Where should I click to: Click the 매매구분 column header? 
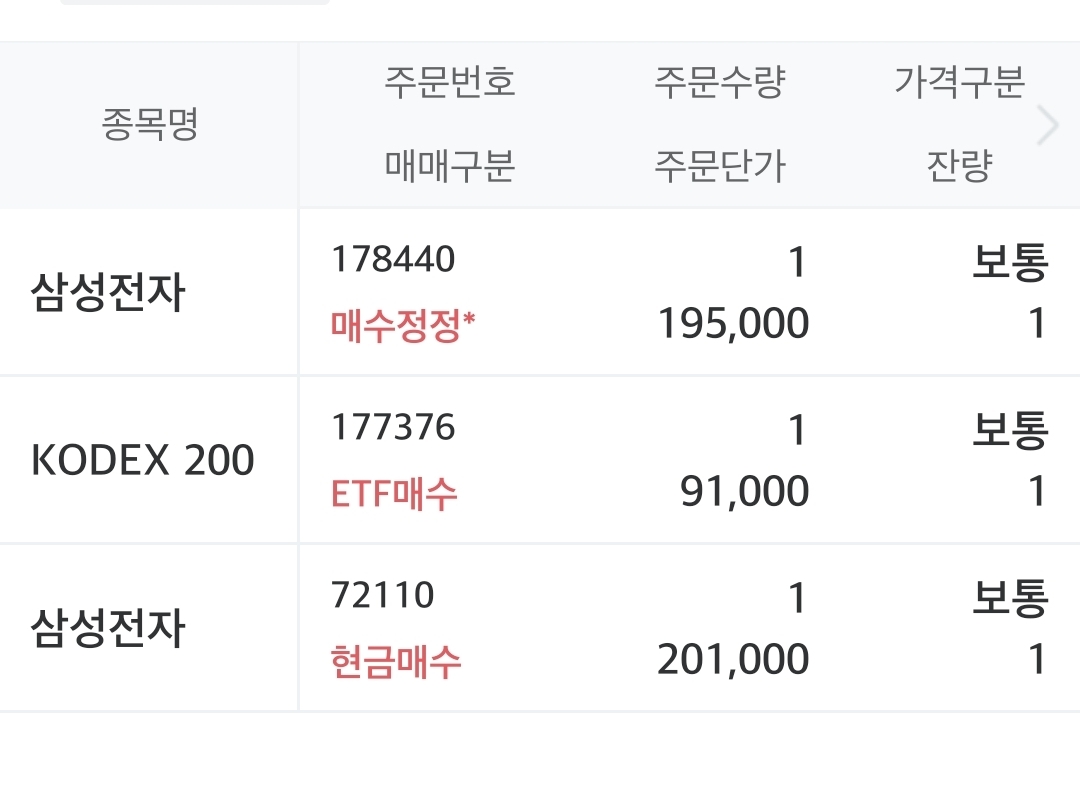(449, 166)
